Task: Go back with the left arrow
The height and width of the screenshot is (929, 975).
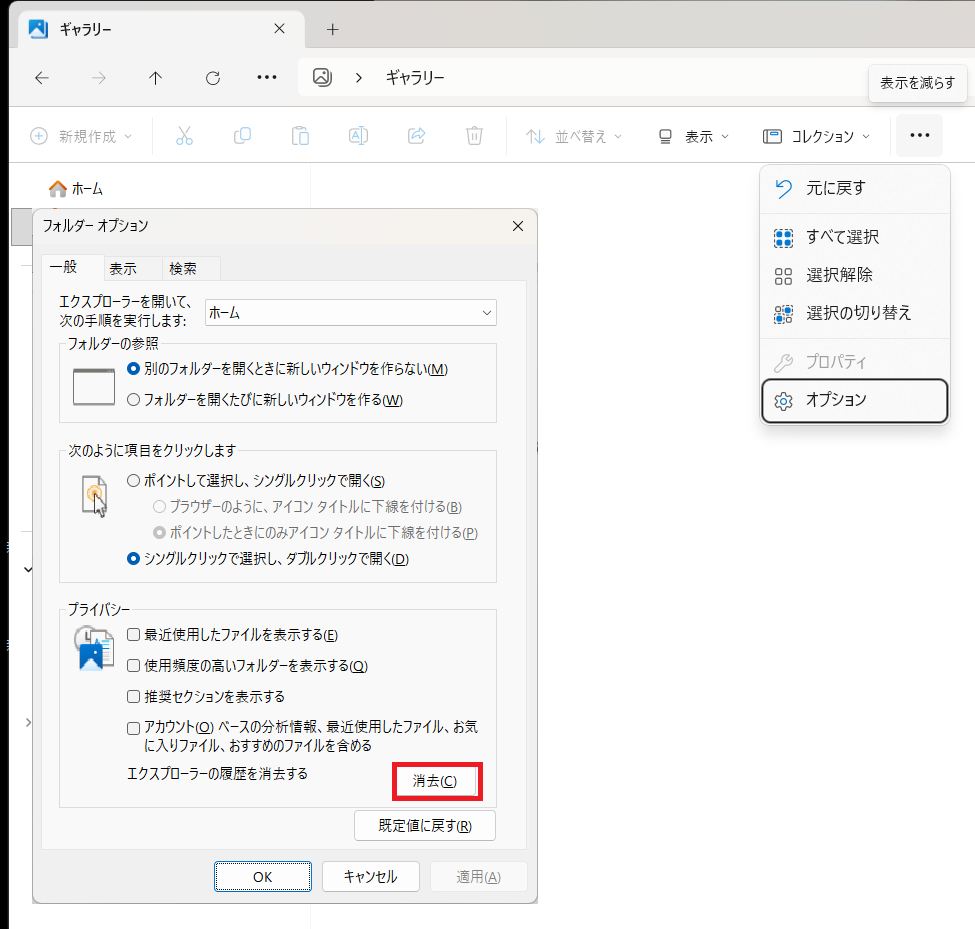Action: (42, 78)
